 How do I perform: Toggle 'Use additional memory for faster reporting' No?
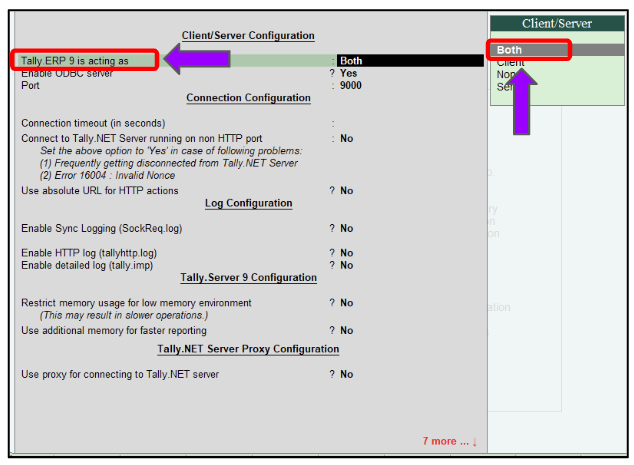click(x=347, y=330)
